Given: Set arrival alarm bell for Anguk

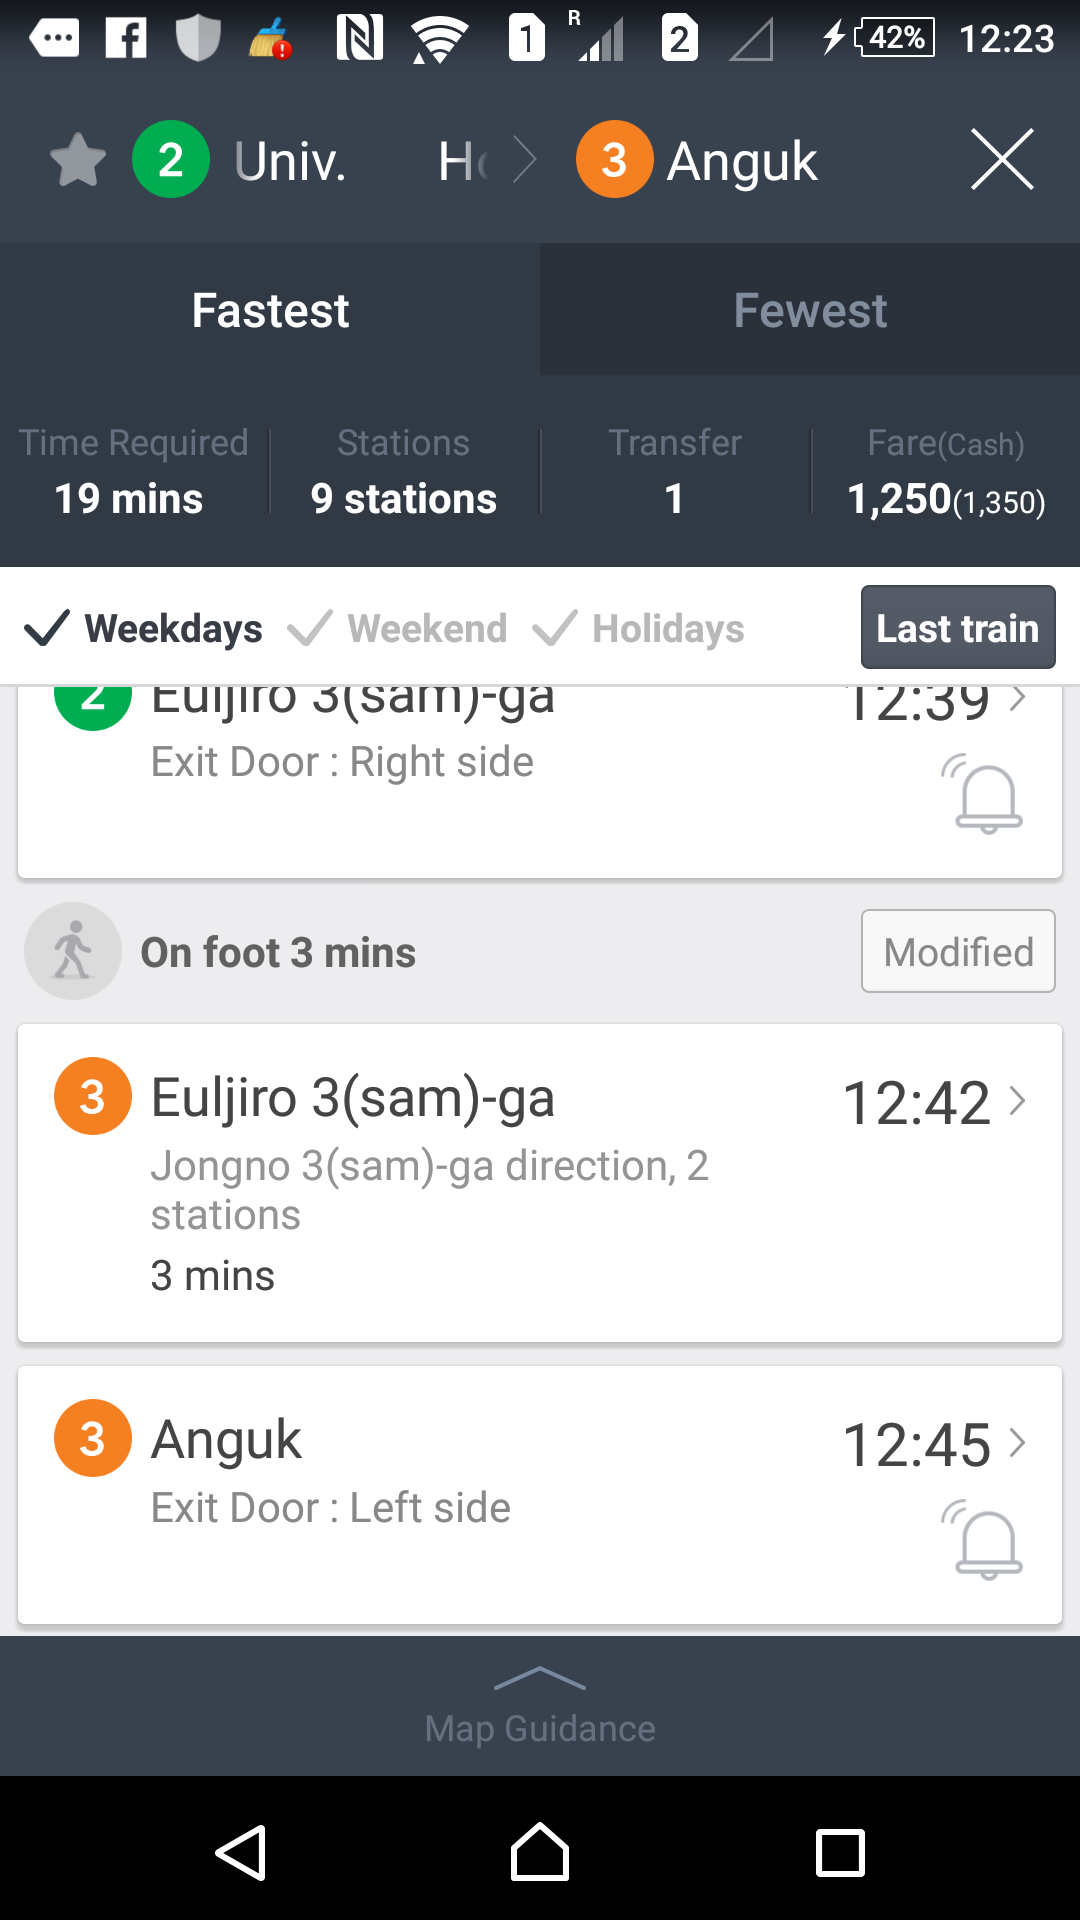Looking at the screenshot, I should pyautogui.click(x=987, y=1541).
